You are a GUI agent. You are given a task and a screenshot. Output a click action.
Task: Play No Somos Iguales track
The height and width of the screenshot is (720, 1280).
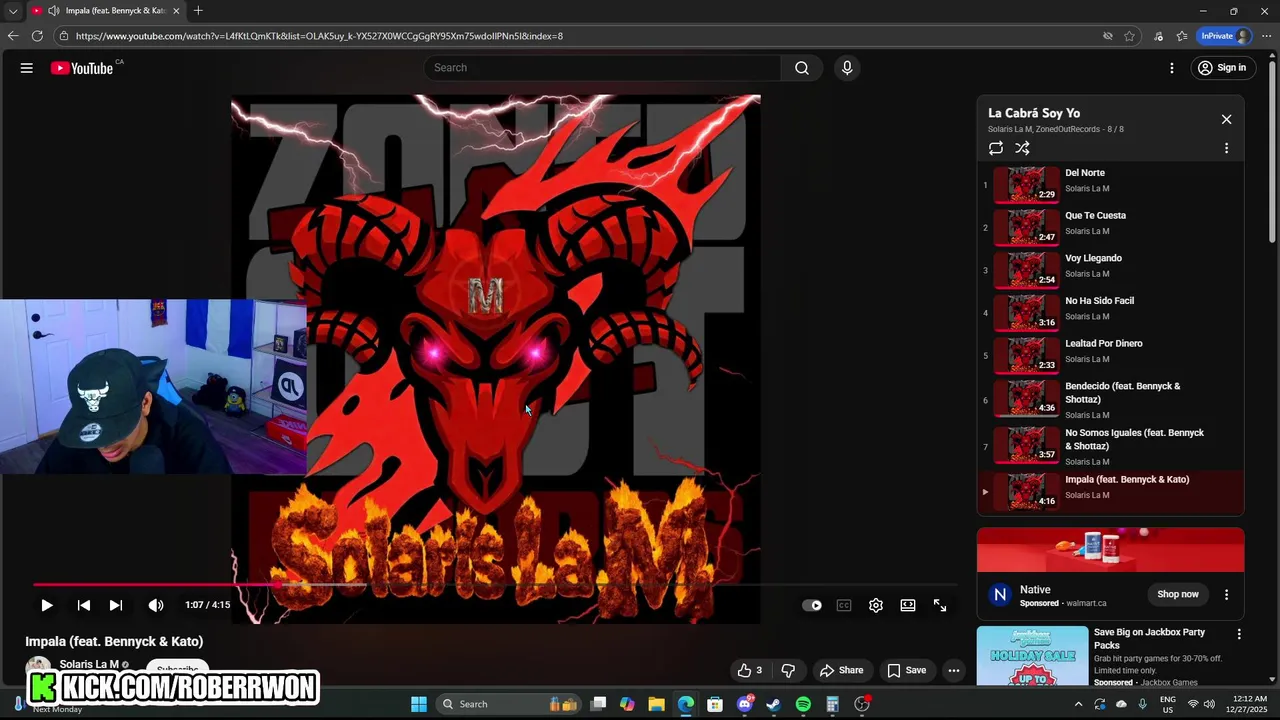[x=1110, y=446]
